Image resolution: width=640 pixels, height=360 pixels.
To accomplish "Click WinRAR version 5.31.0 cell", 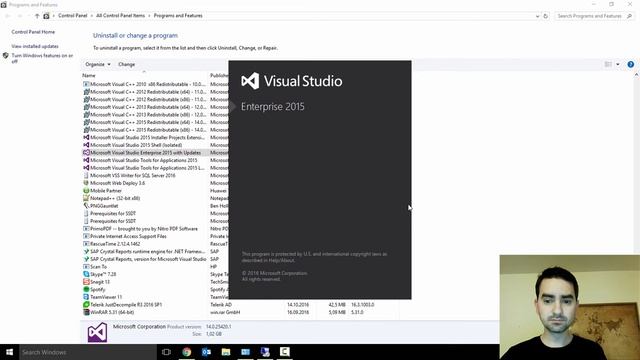I will [357, 312].
